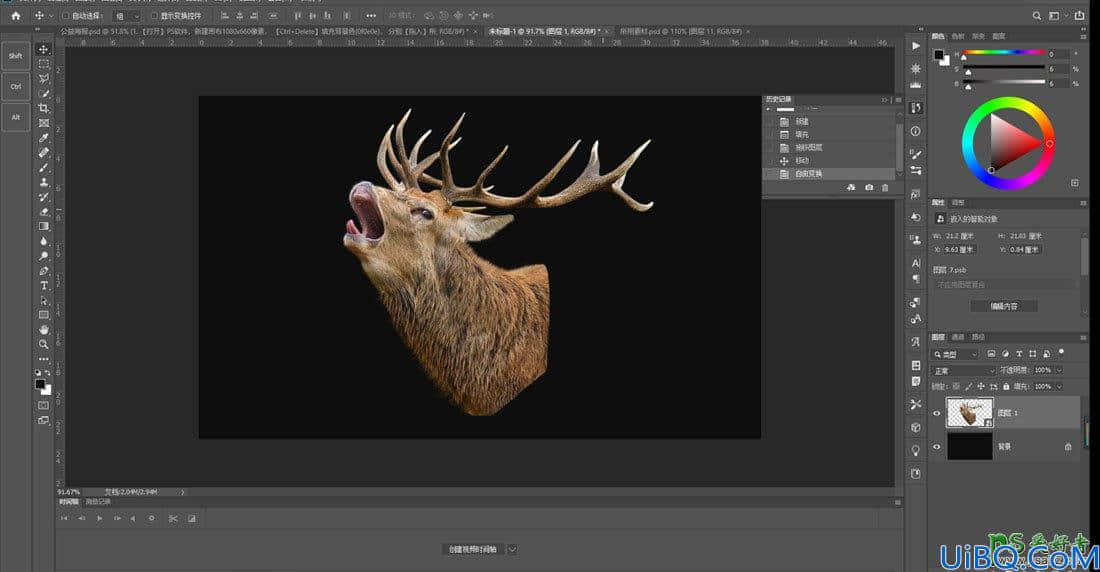Hide the deer layer with eye icon
This screenshot has height=572, width=1100.
[x=937, y=413]
